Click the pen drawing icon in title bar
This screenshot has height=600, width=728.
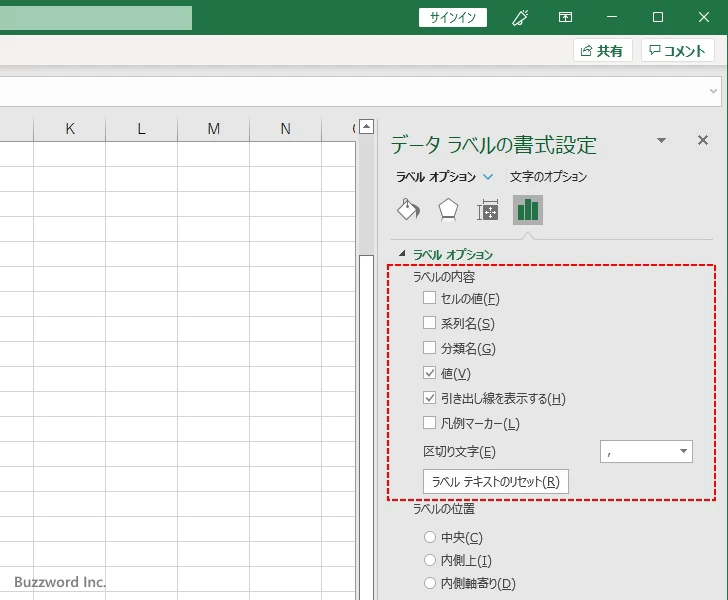click(x=519, y=17)
